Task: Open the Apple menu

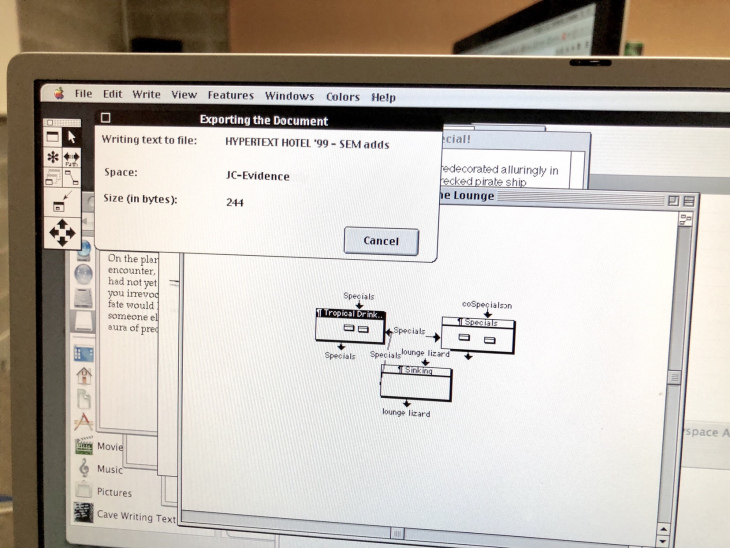Action: pos(59,94)
